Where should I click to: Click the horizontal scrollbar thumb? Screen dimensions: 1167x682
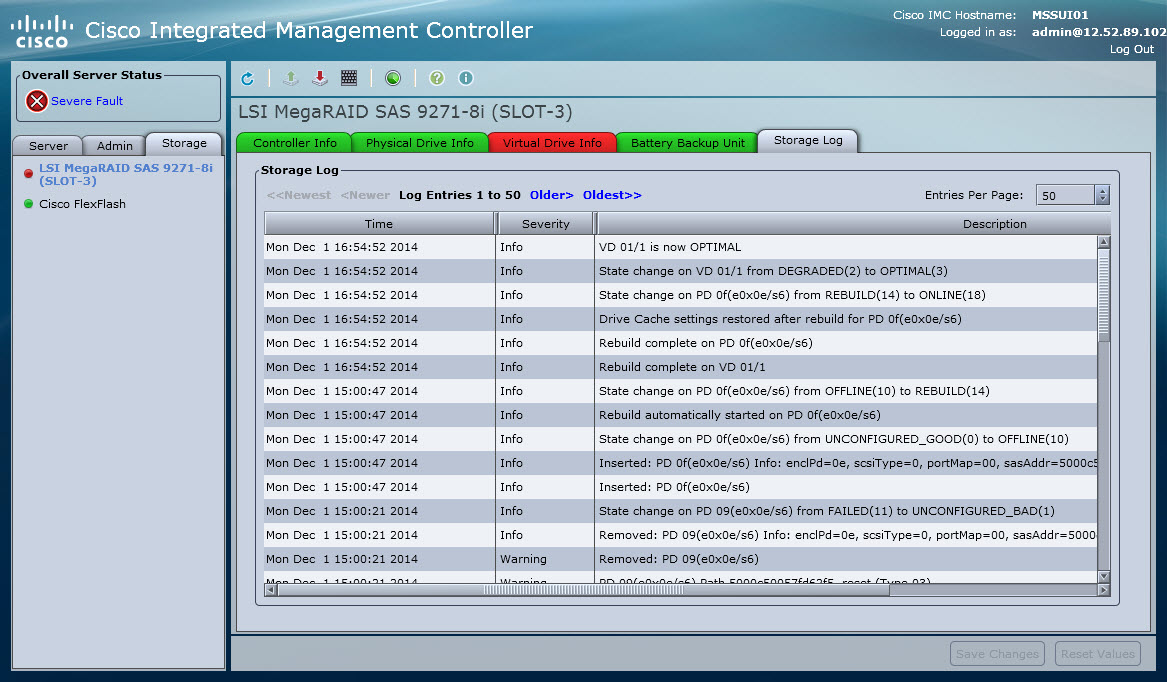tap(584, 590)
